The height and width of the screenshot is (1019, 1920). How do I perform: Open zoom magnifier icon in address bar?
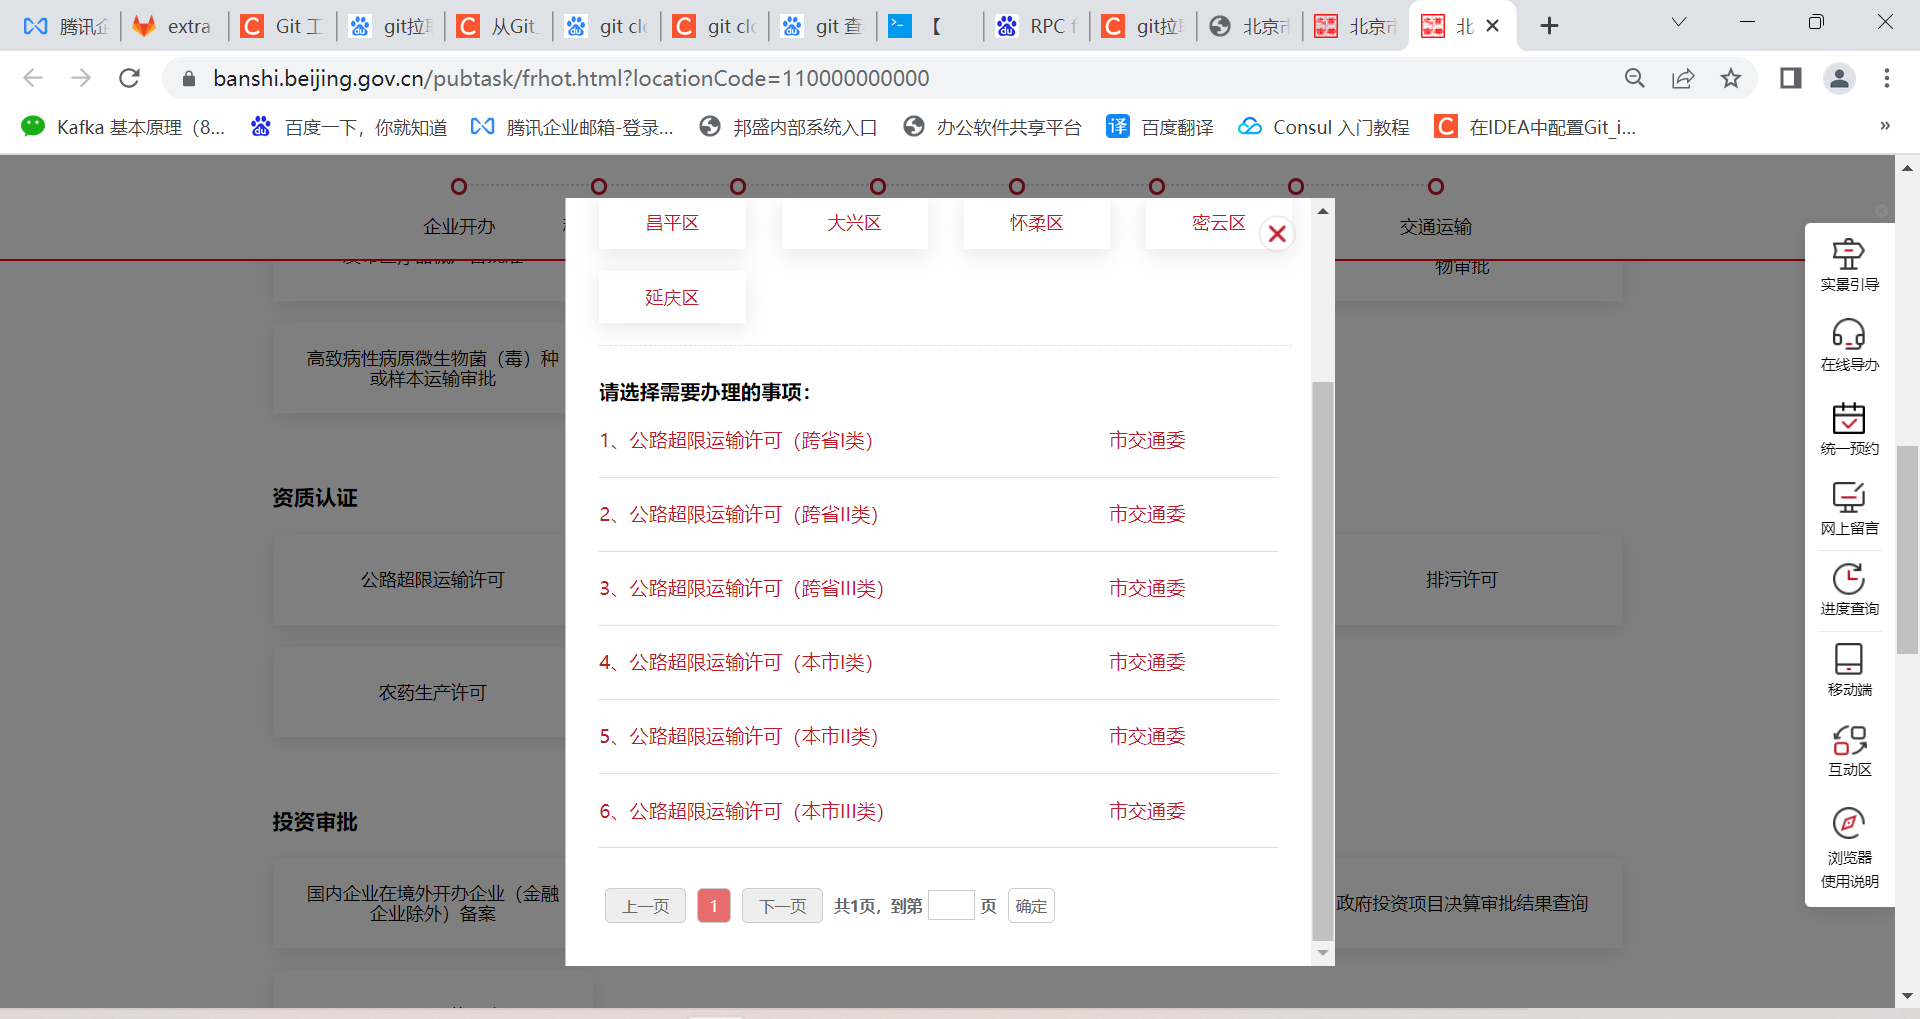[1635, 78]
